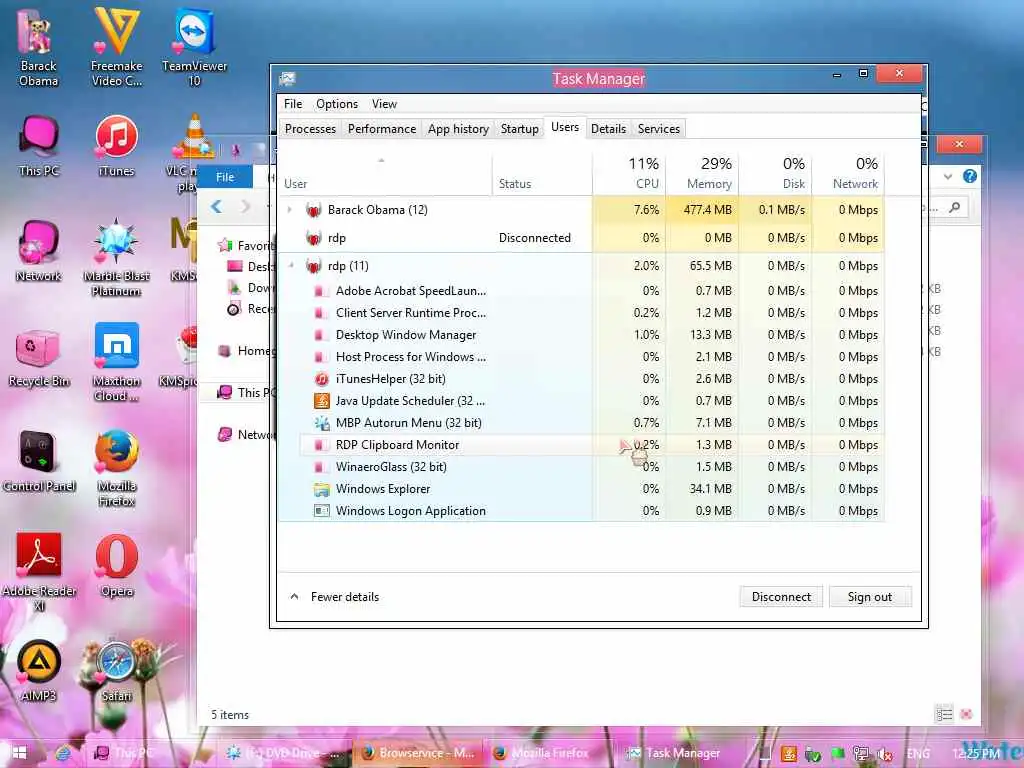Click the Disconnect button

coord(781,597)
